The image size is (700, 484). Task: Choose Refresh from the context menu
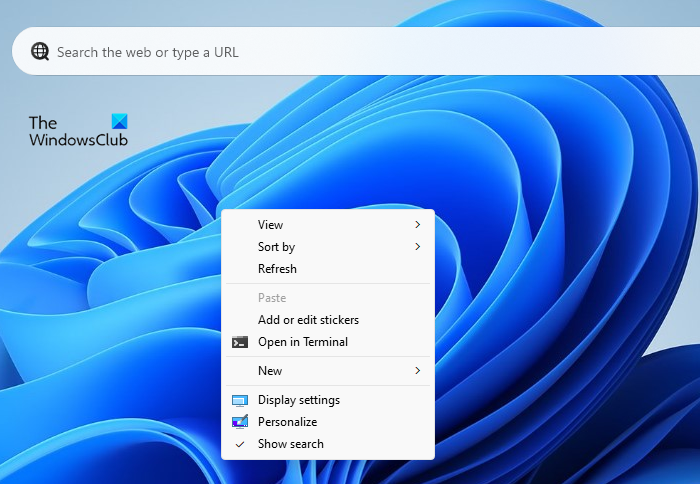328,269
